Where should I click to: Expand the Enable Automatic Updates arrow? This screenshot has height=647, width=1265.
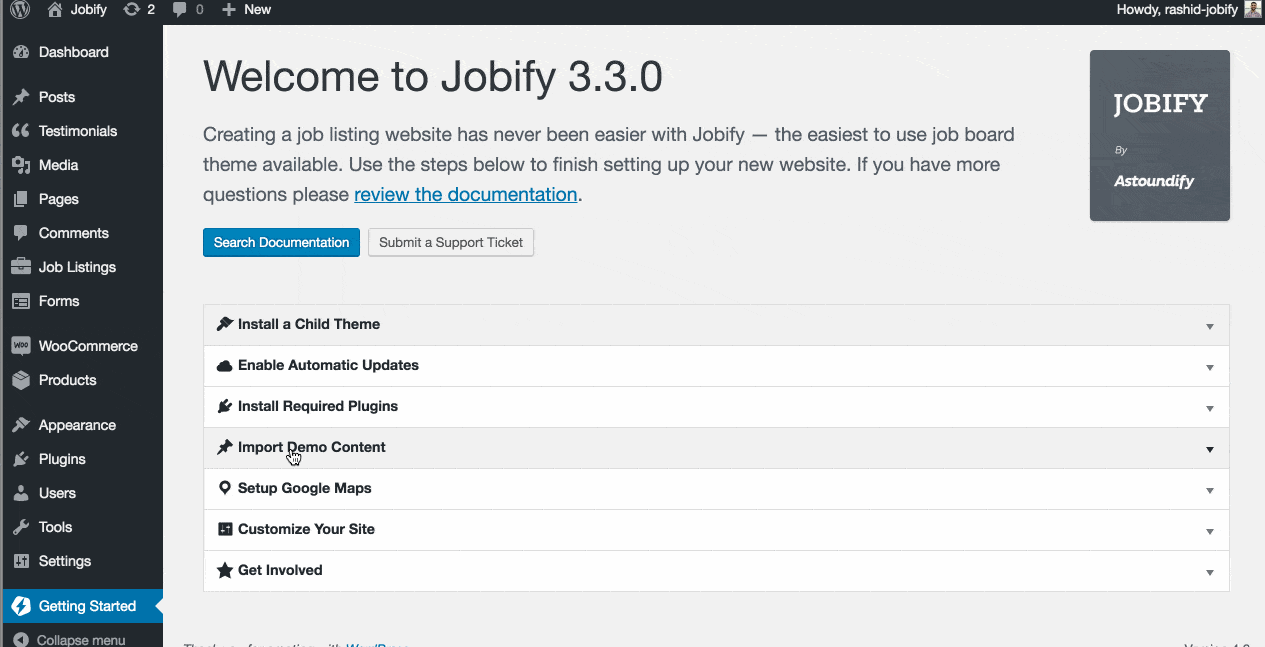pos(1210,367)
